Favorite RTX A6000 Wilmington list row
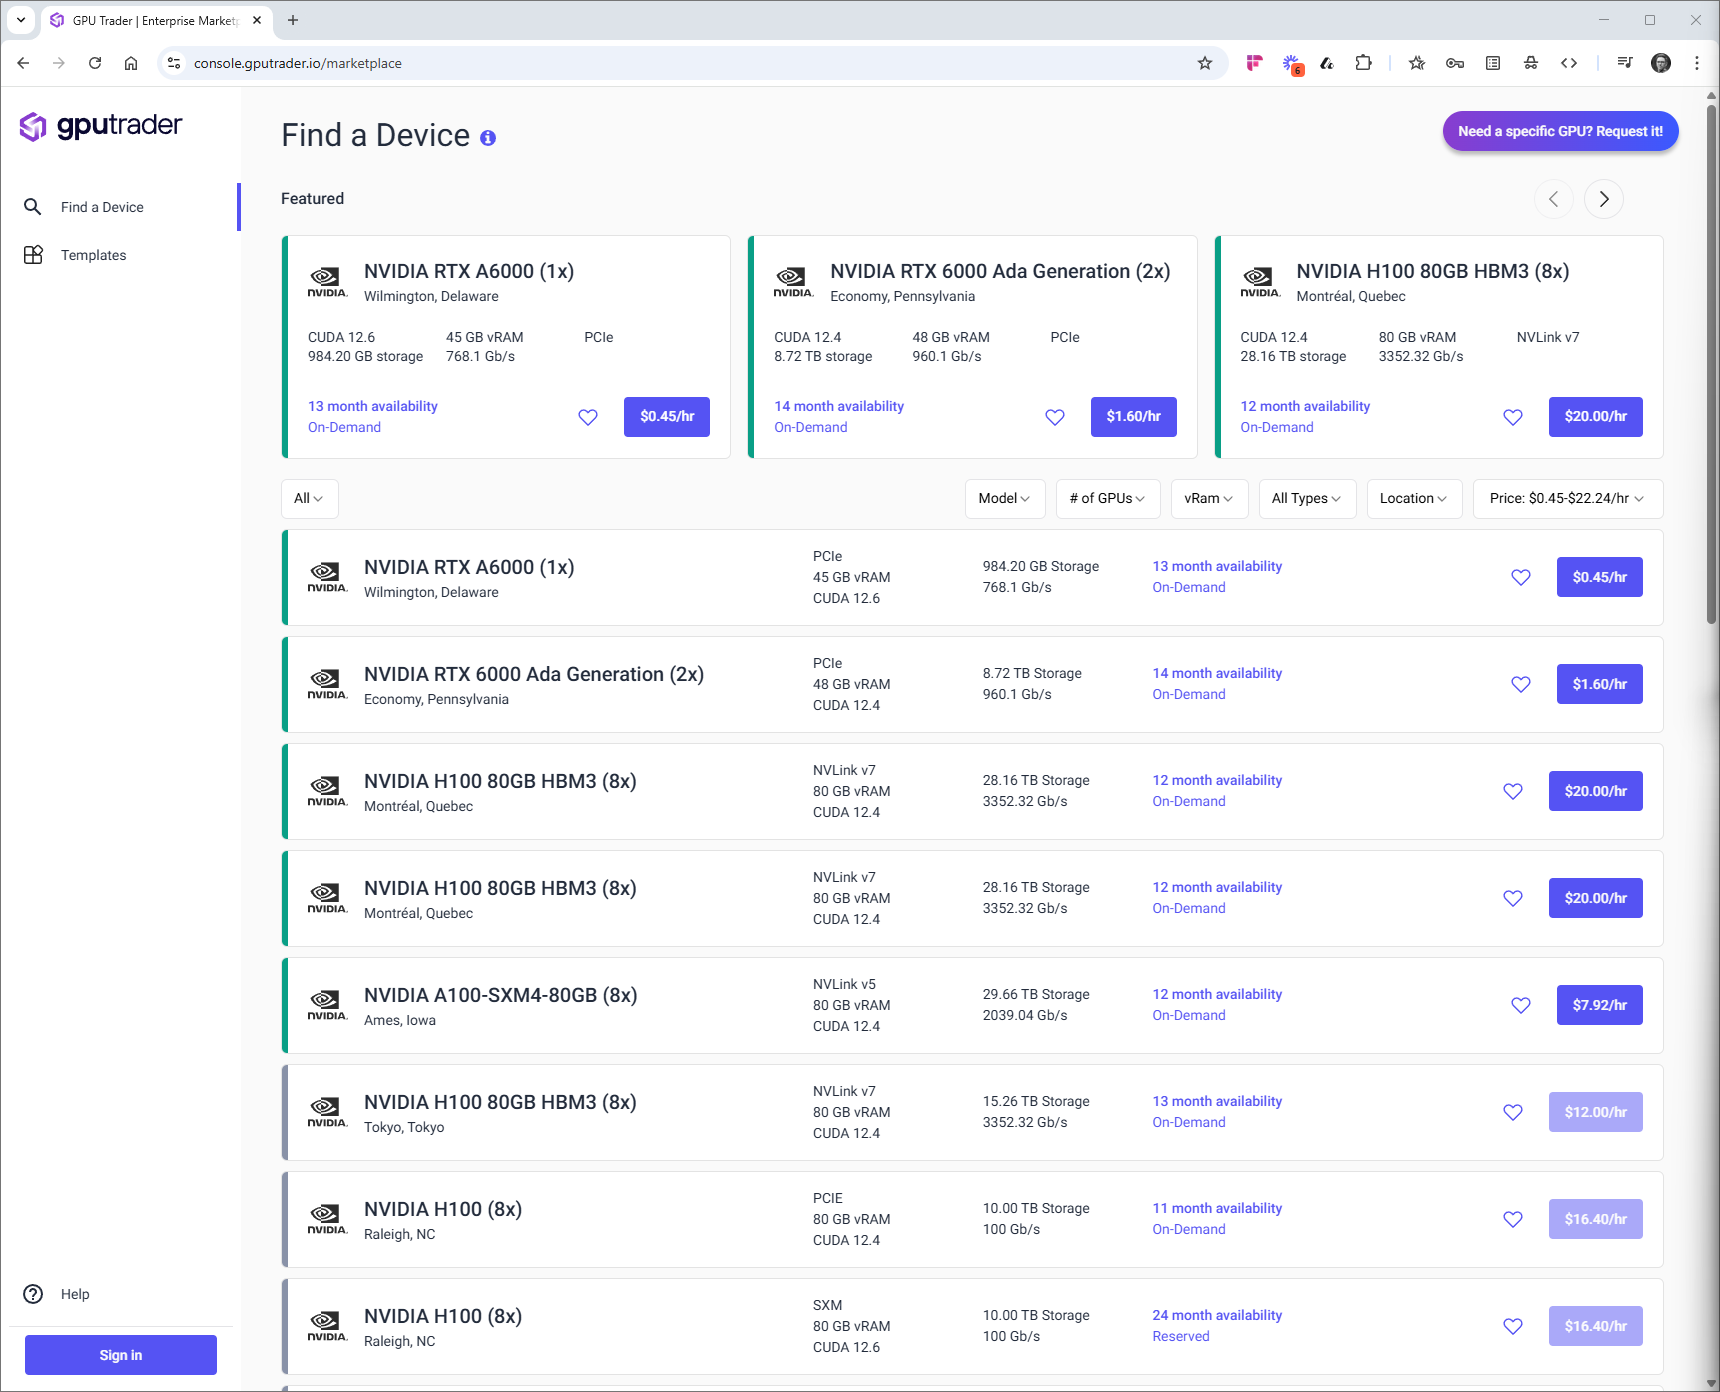Image resolution: width=1720 pixels, height=1392 pixels. click(x=1521, y=577)
